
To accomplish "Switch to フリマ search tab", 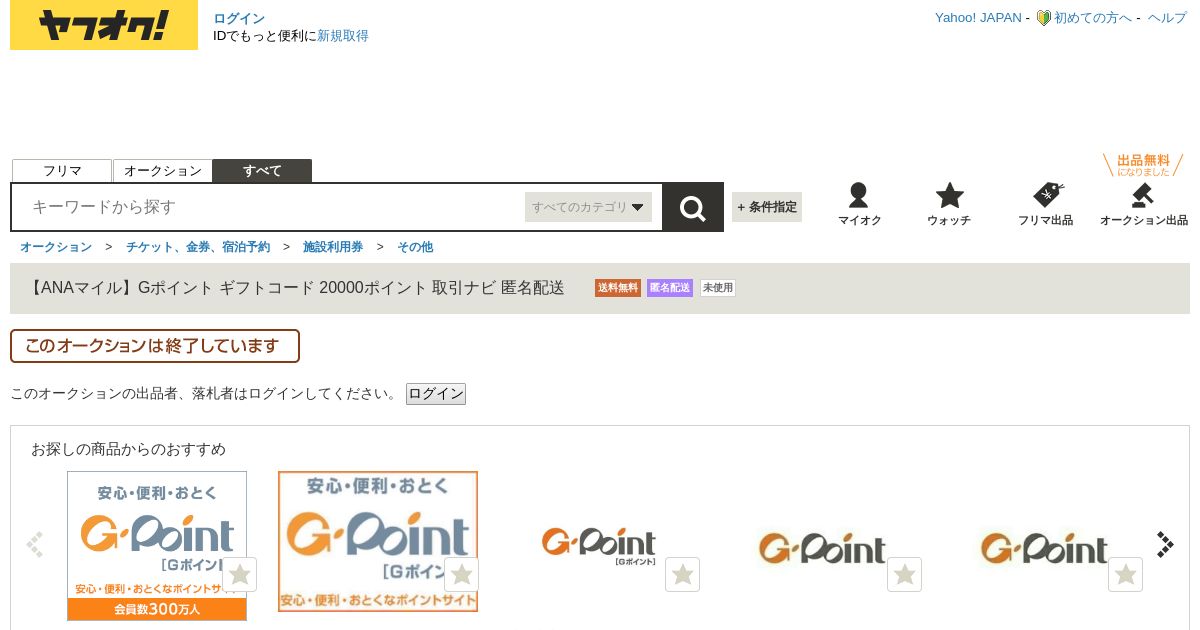I will (x=62, y=171).
